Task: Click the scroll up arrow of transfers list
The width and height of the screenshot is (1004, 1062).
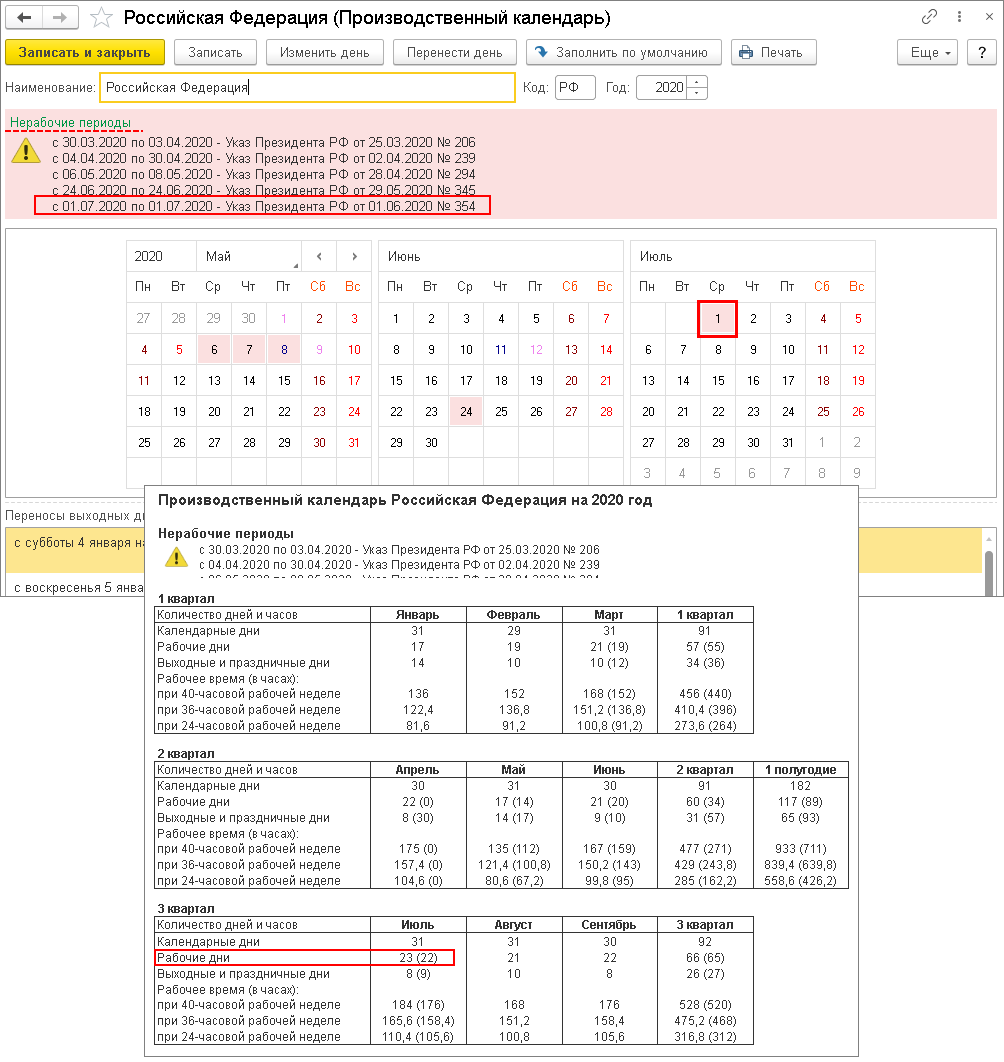Action: [x=989, y=538]
